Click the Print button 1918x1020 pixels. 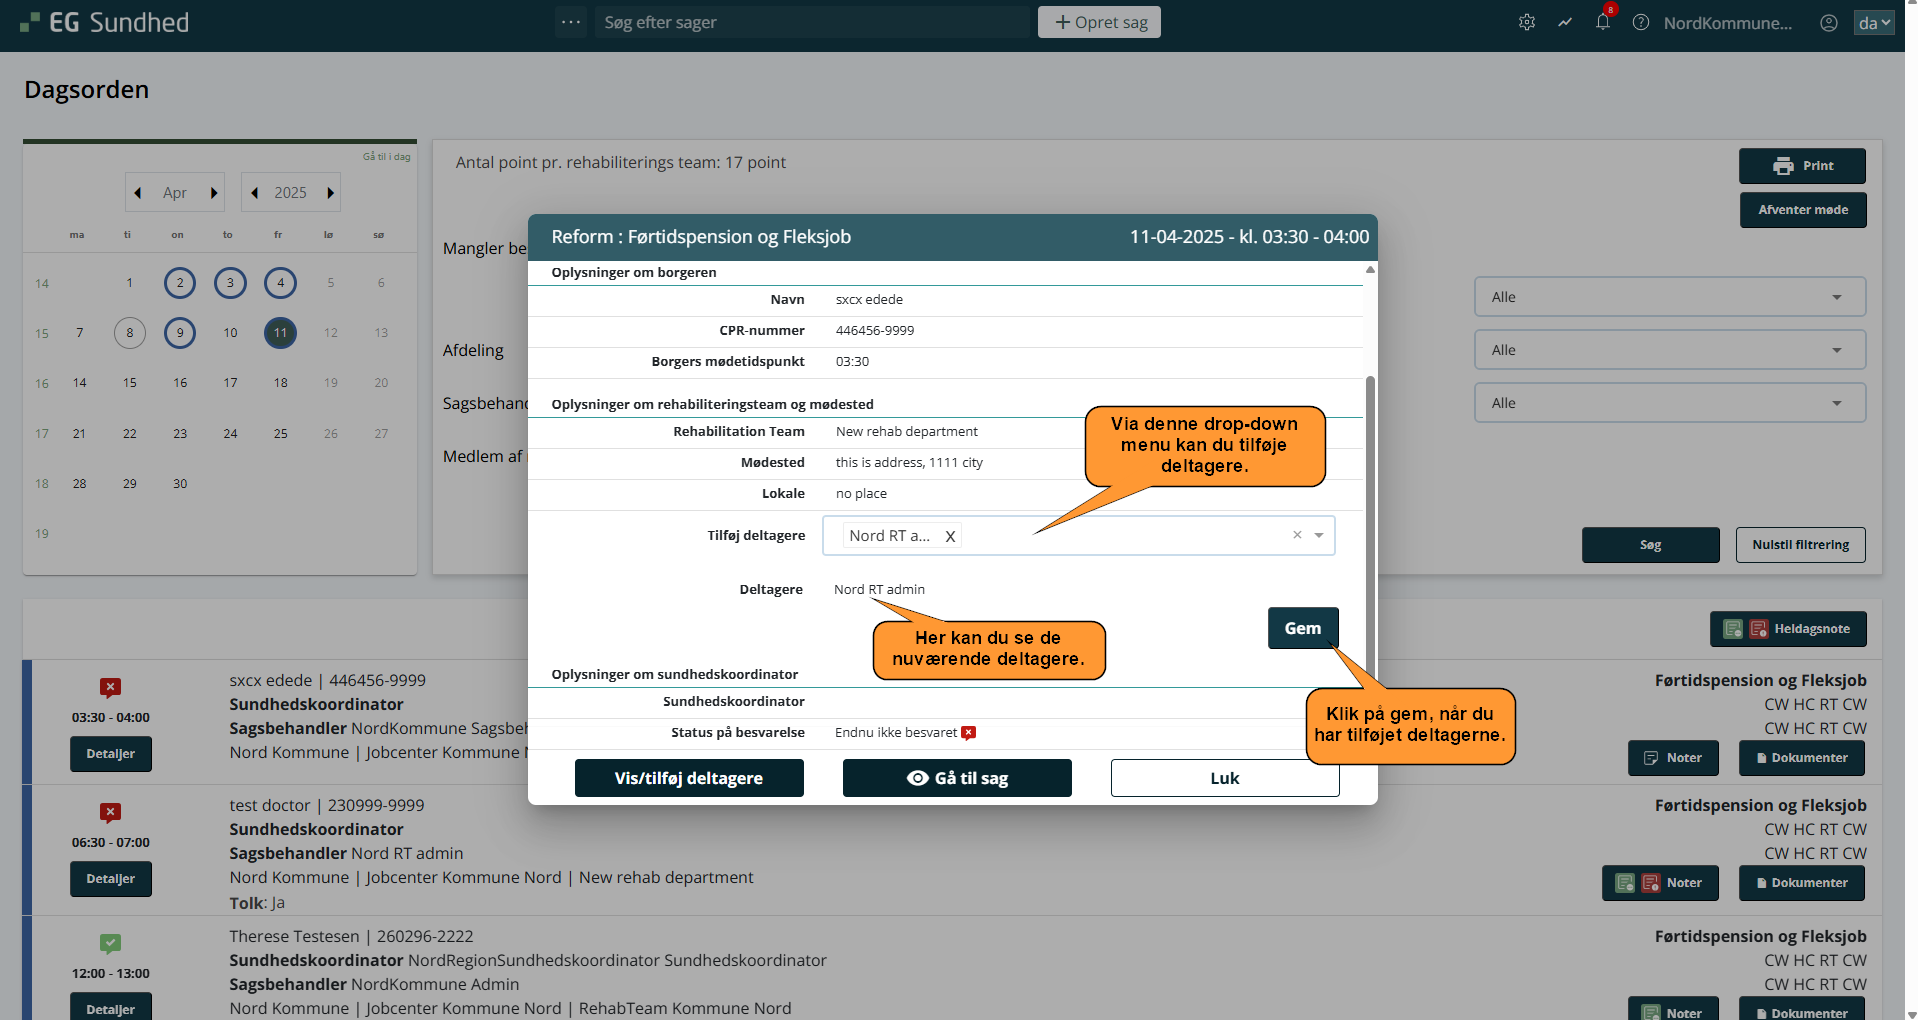click(1801, 166)
